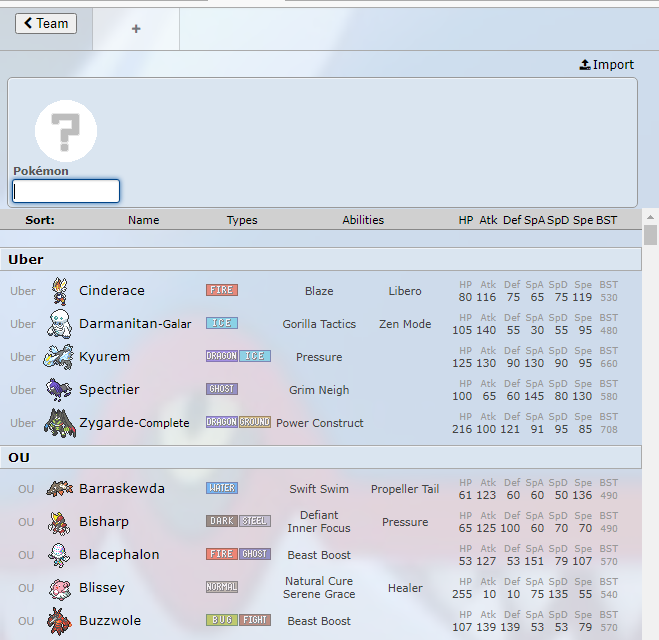
Task: Select Buzzwole by name
Action: coord(110,621)
